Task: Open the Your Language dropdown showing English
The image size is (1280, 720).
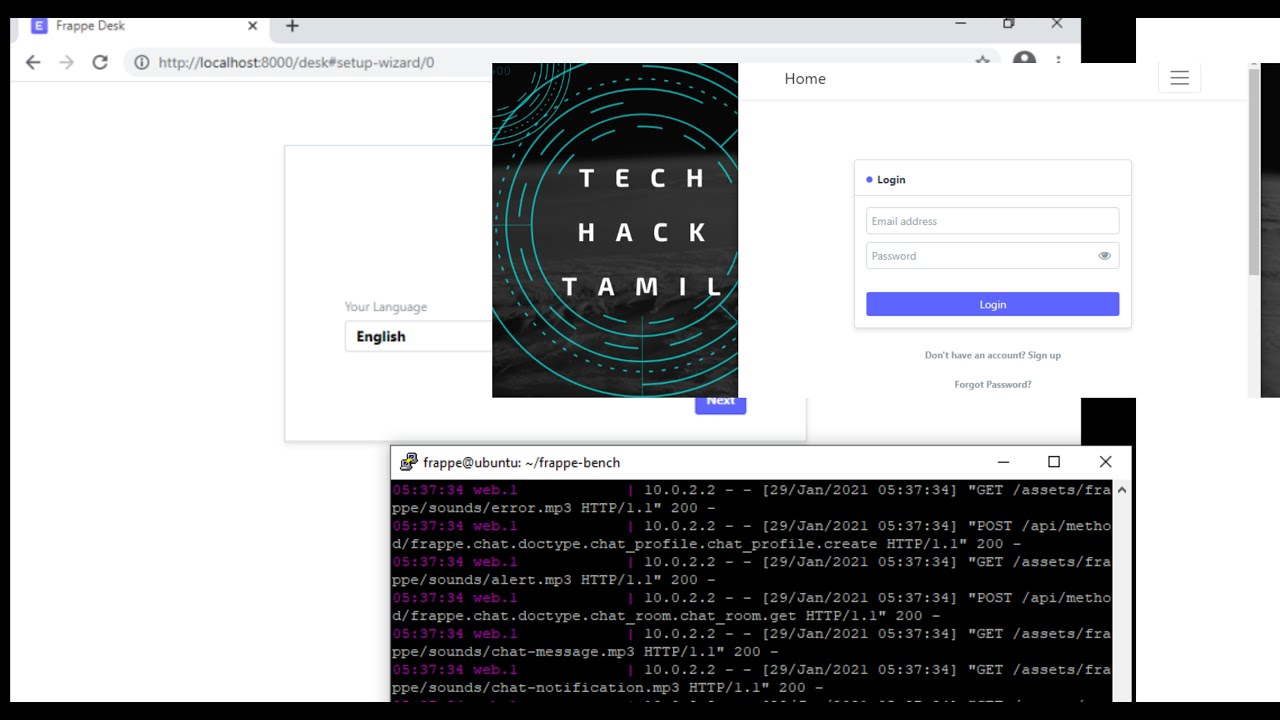Action: coord(419,336)
